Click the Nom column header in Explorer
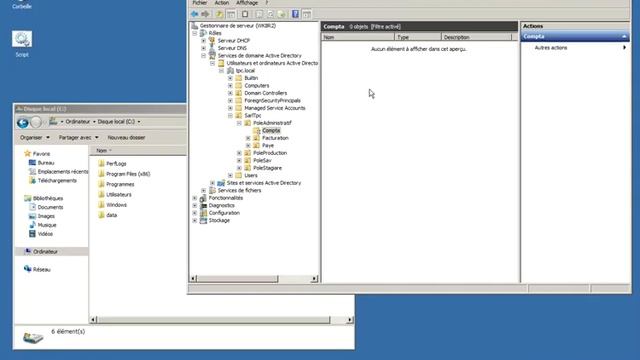The width and height of the screenshot is (640, 360). [138, 151]
